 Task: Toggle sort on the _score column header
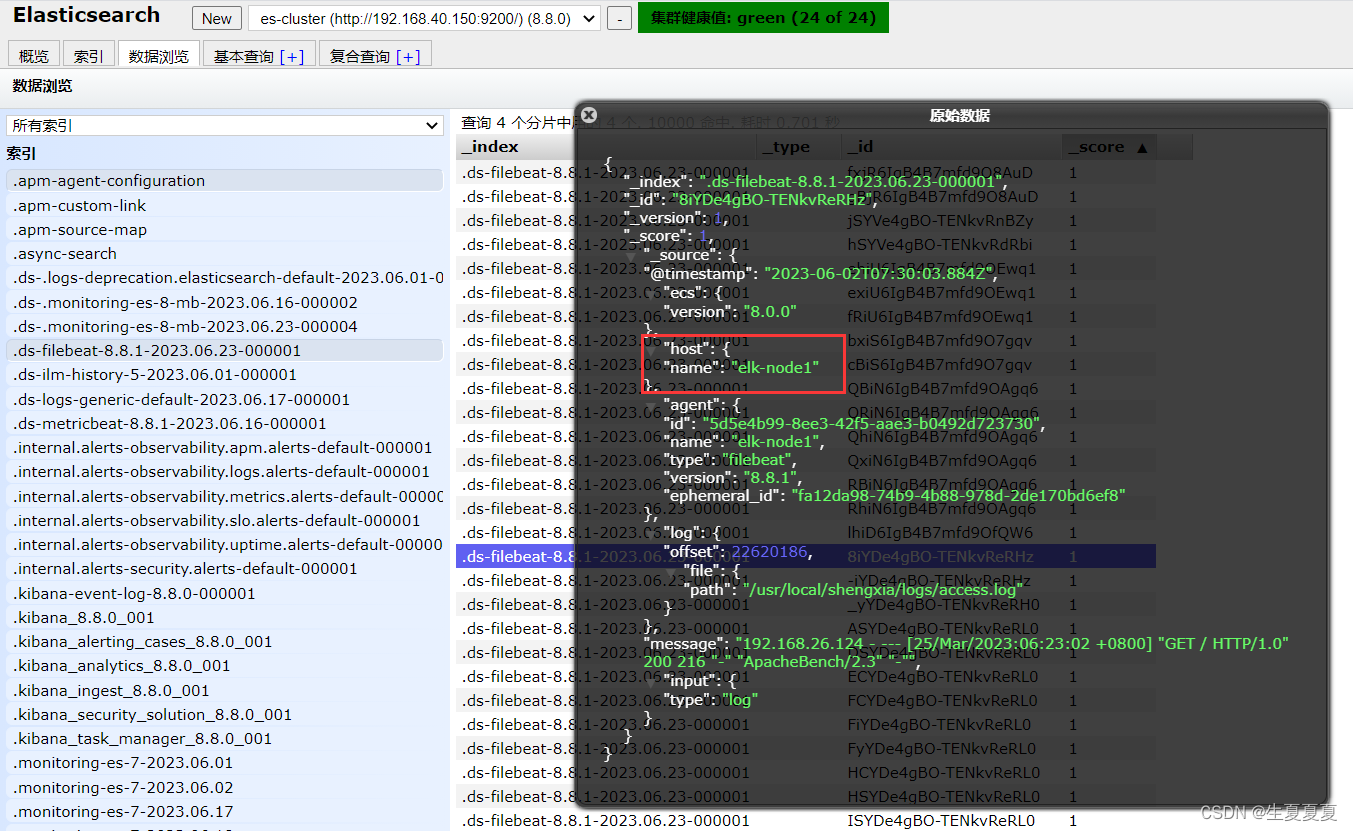pyautogui.click(x=1109, y=147)
